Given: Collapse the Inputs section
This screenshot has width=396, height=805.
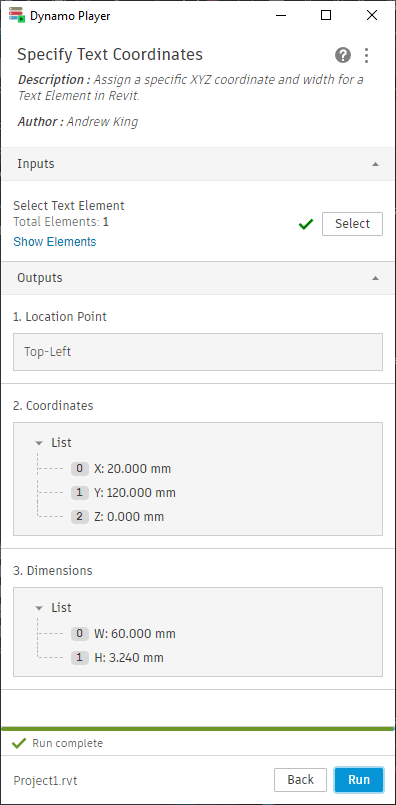Looking at the screenshot, I should click(x=375, y=164).
